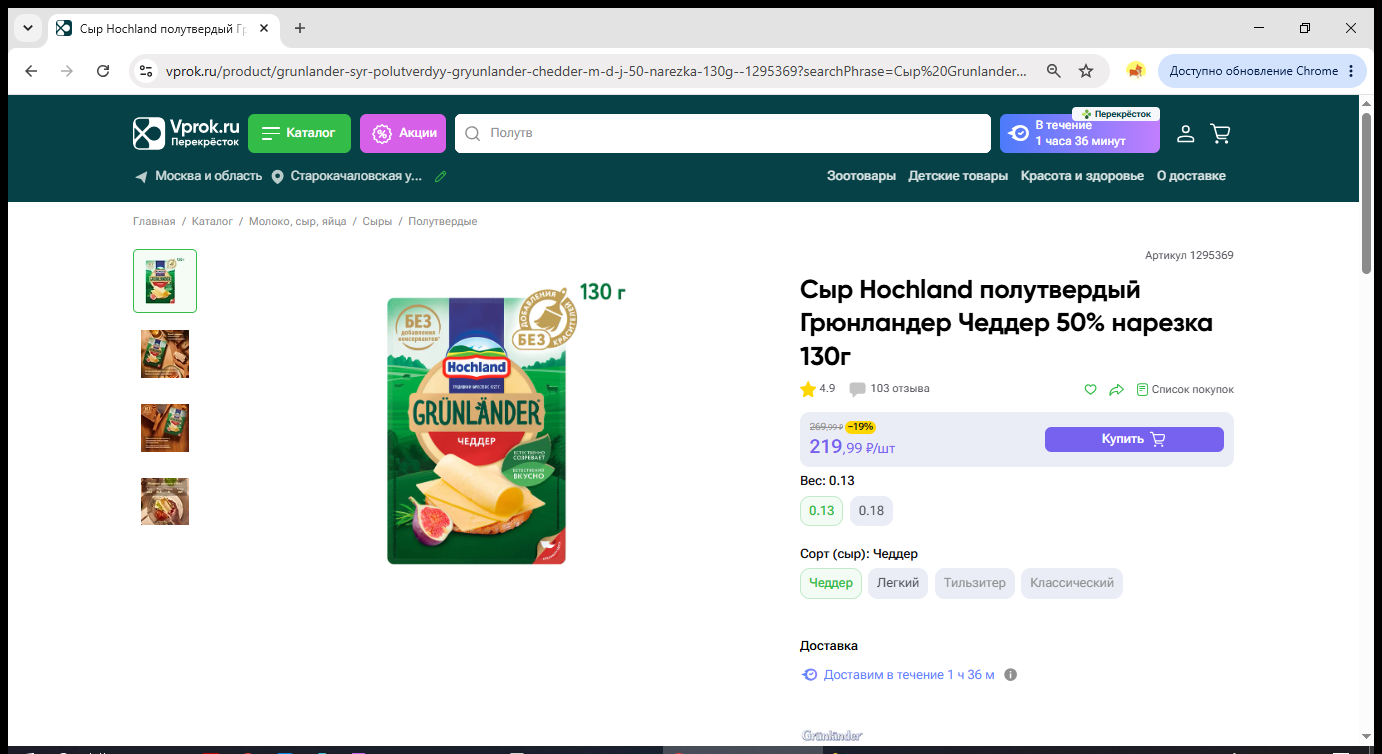Screen dimensions: 1382x754
Task: Reload the current page
Action: click(x=103, y=71)
